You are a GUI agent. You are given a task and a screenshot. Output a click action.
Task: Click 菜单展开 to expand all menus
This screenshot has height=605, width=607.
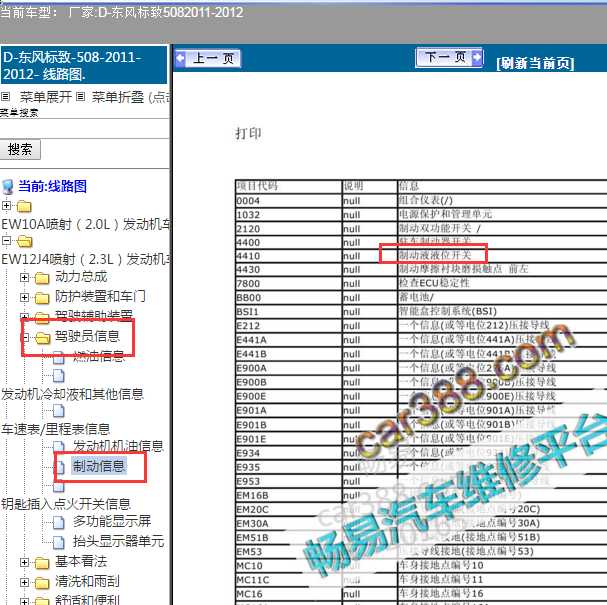(46, 97)
